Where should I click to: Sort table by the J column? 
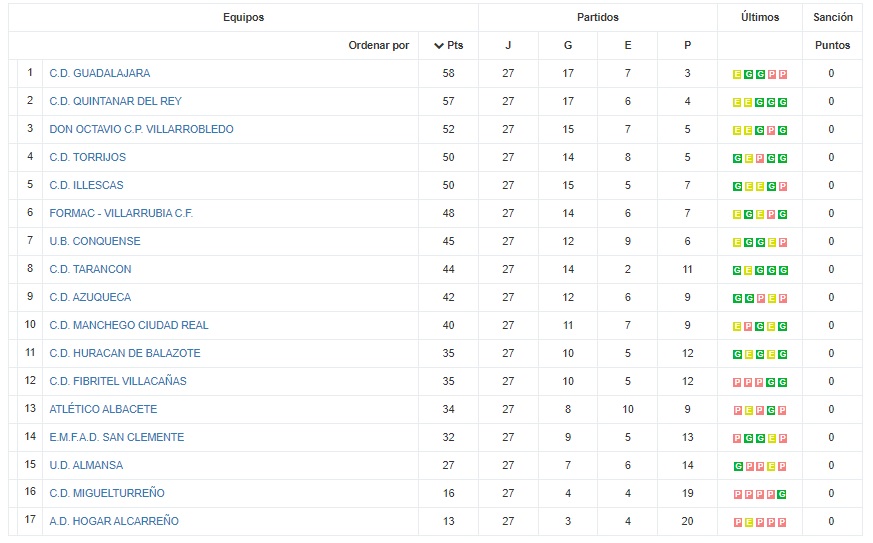[x=508, y=45]
